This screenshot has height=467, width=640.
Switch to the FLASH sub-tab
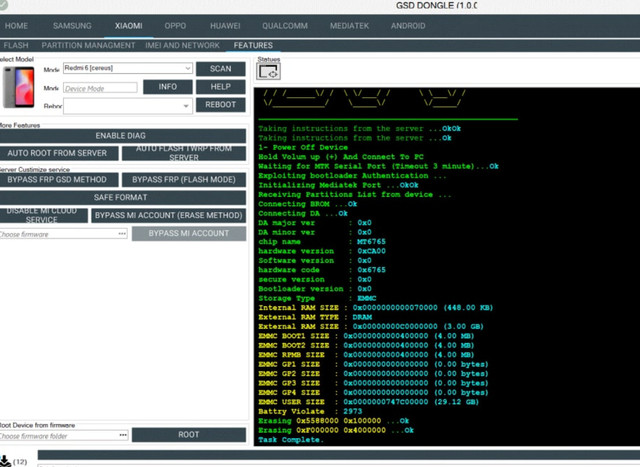click(16, 45)
